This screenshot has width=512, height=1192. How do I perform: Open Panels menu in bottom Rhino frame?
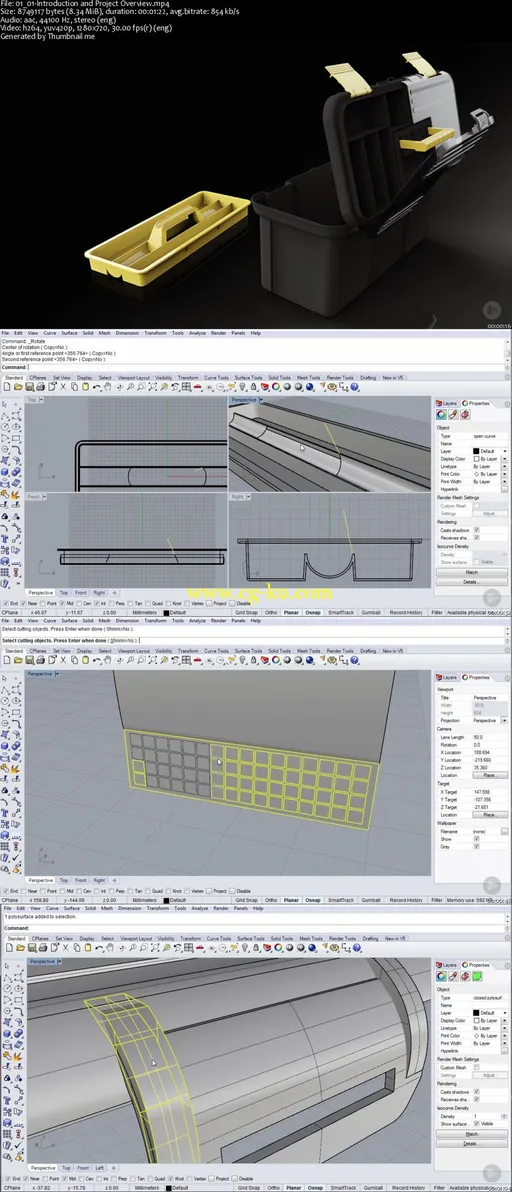point(241,908)
